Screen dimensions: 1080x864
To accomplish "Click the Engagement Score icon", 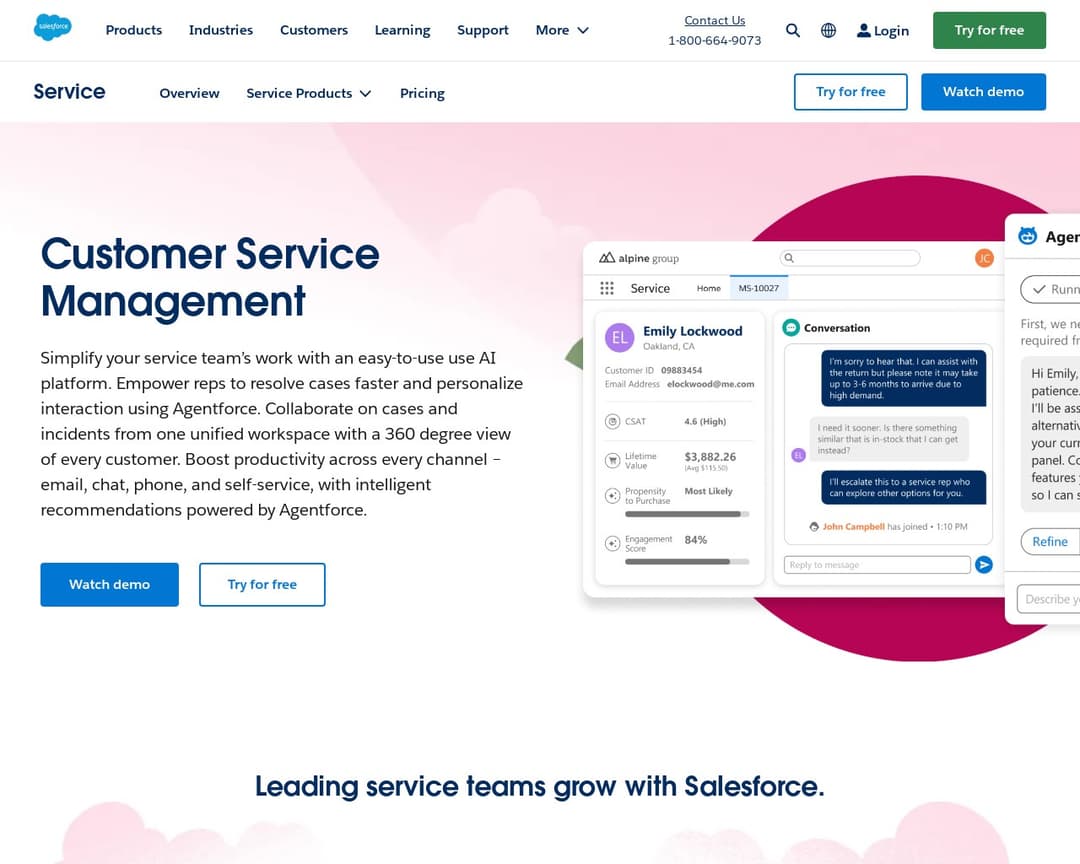I will pos(612,544).
